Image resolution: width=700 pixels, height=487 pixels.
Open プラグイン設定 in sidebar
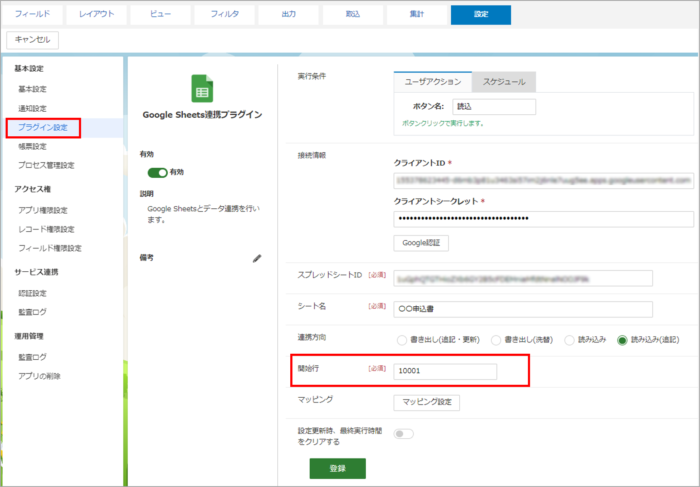43,128
